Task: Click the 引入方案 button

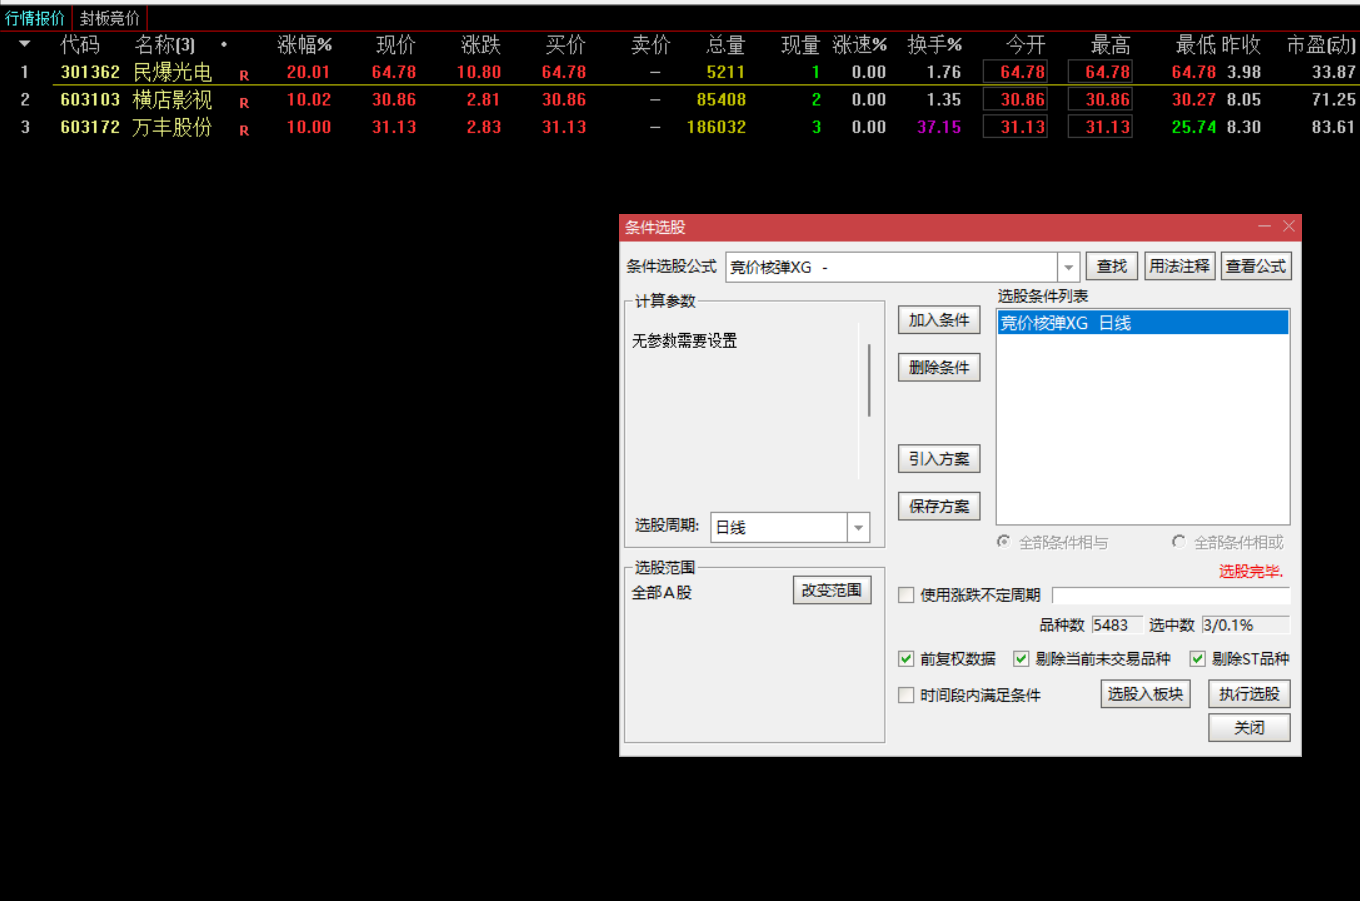Action: [x=939, y=459]
